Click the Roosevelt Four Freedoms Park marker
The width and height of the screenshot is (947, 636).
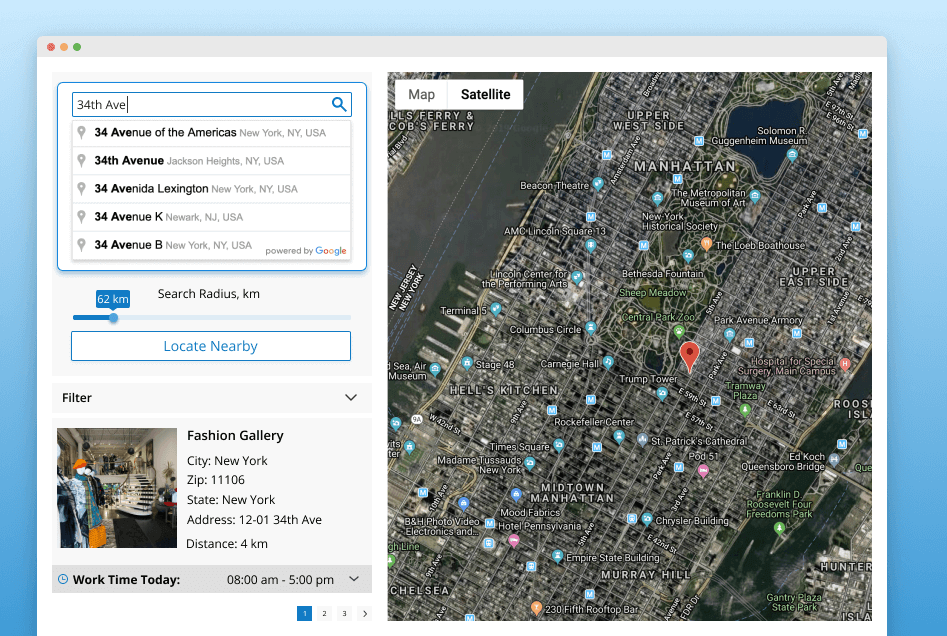pyautogui.click(x=779, y=528)
